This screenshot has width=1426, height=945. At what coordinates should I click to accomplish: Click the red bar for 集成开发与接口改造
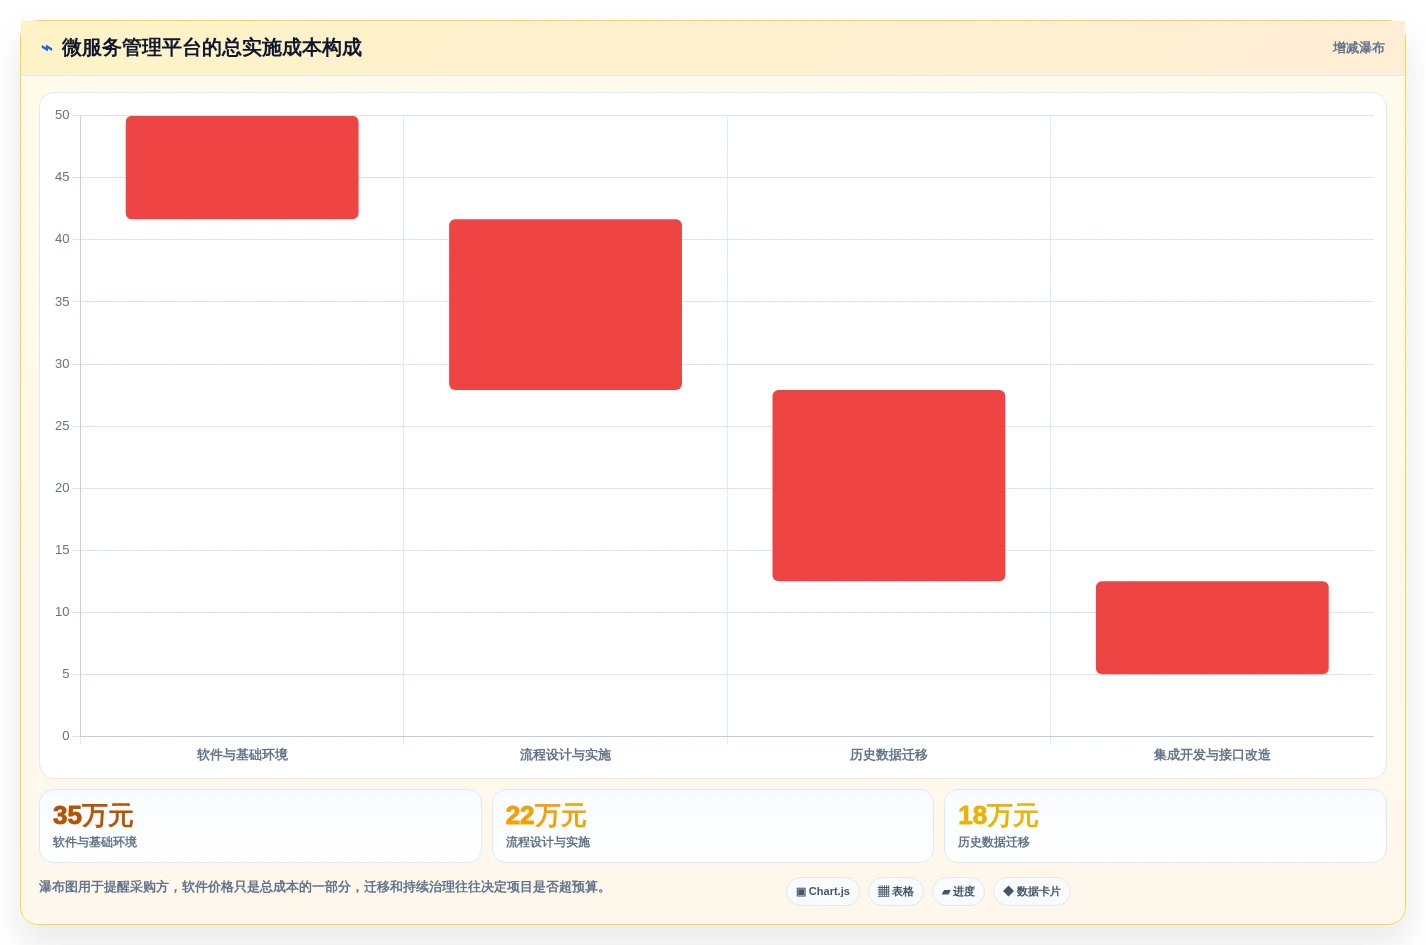coord(1212,628)
